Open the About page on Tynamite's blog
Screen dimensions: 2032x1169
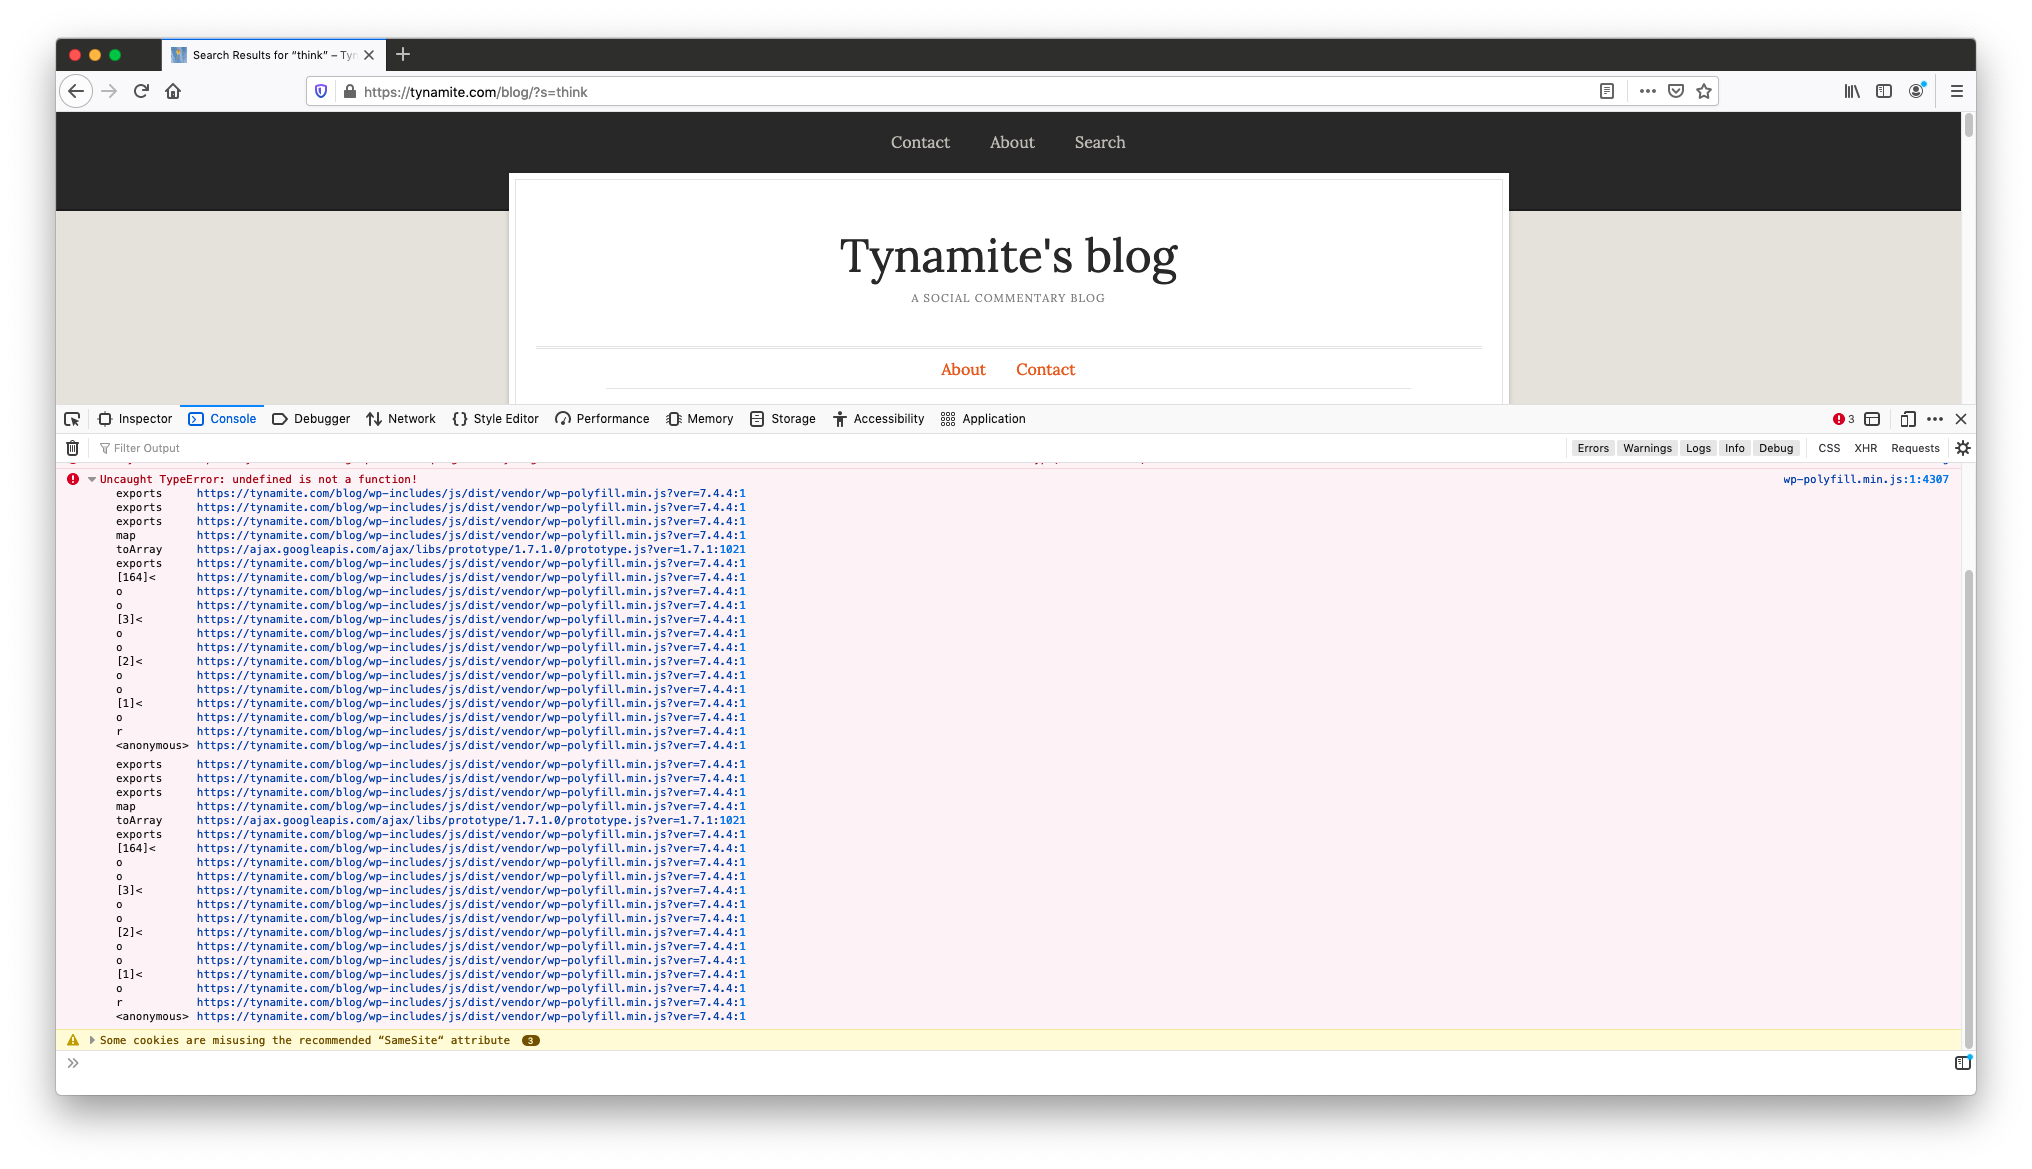[x=962, y=369]
